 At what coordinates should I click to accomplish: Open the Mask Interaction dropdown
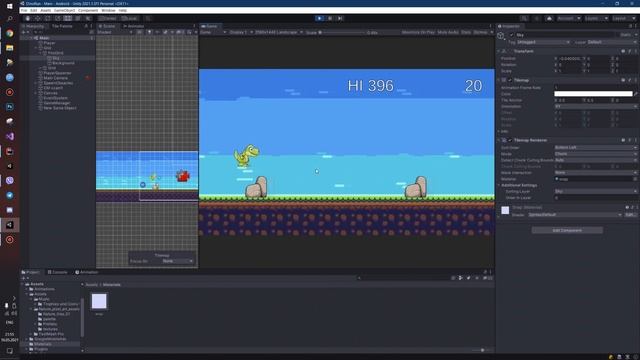click(x=595, y=173)
